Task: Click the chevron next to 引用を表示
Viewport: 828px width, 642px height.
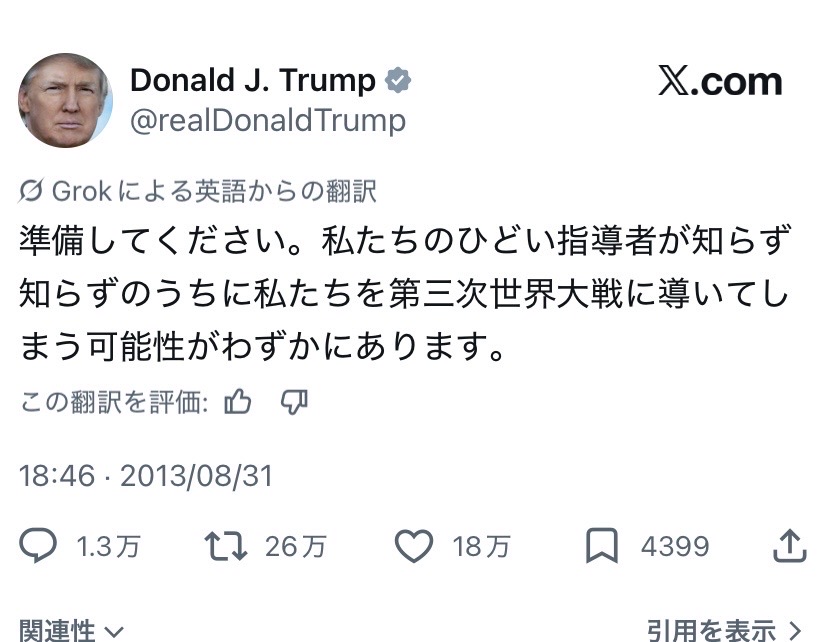Action: click(796, 631)
